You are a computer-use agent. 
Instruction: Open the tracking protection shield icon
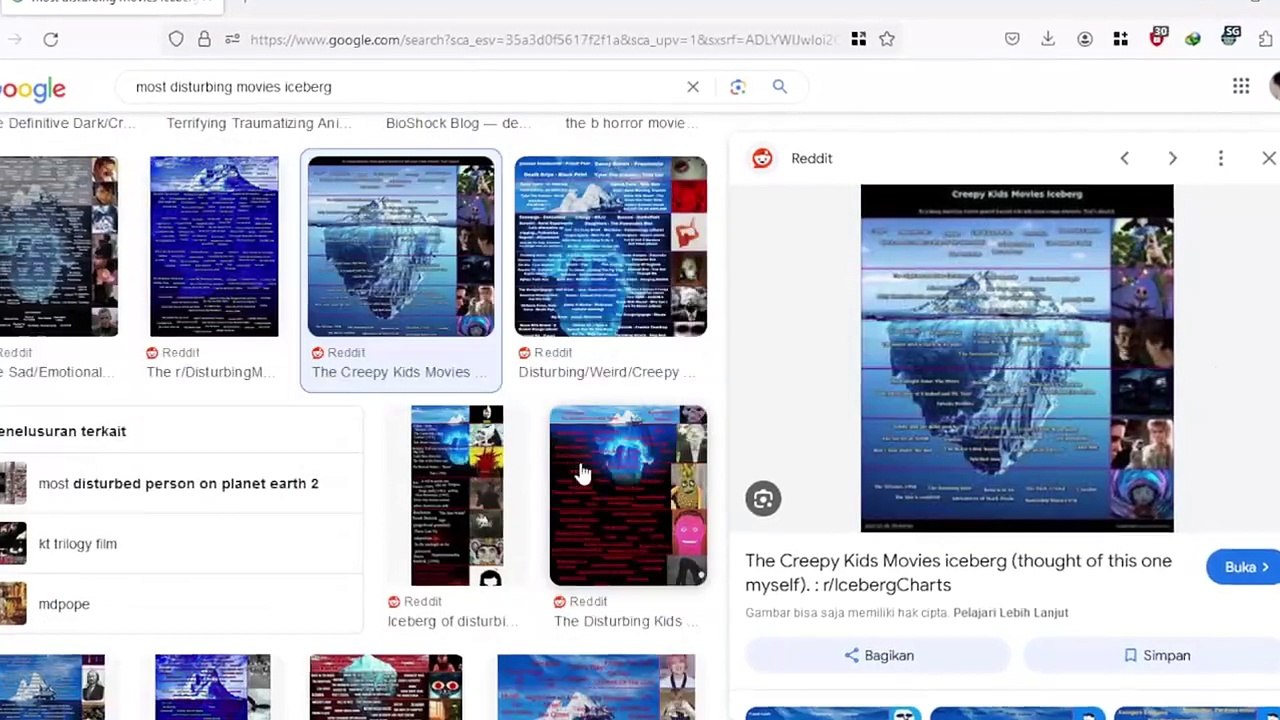tap(176, 39)
